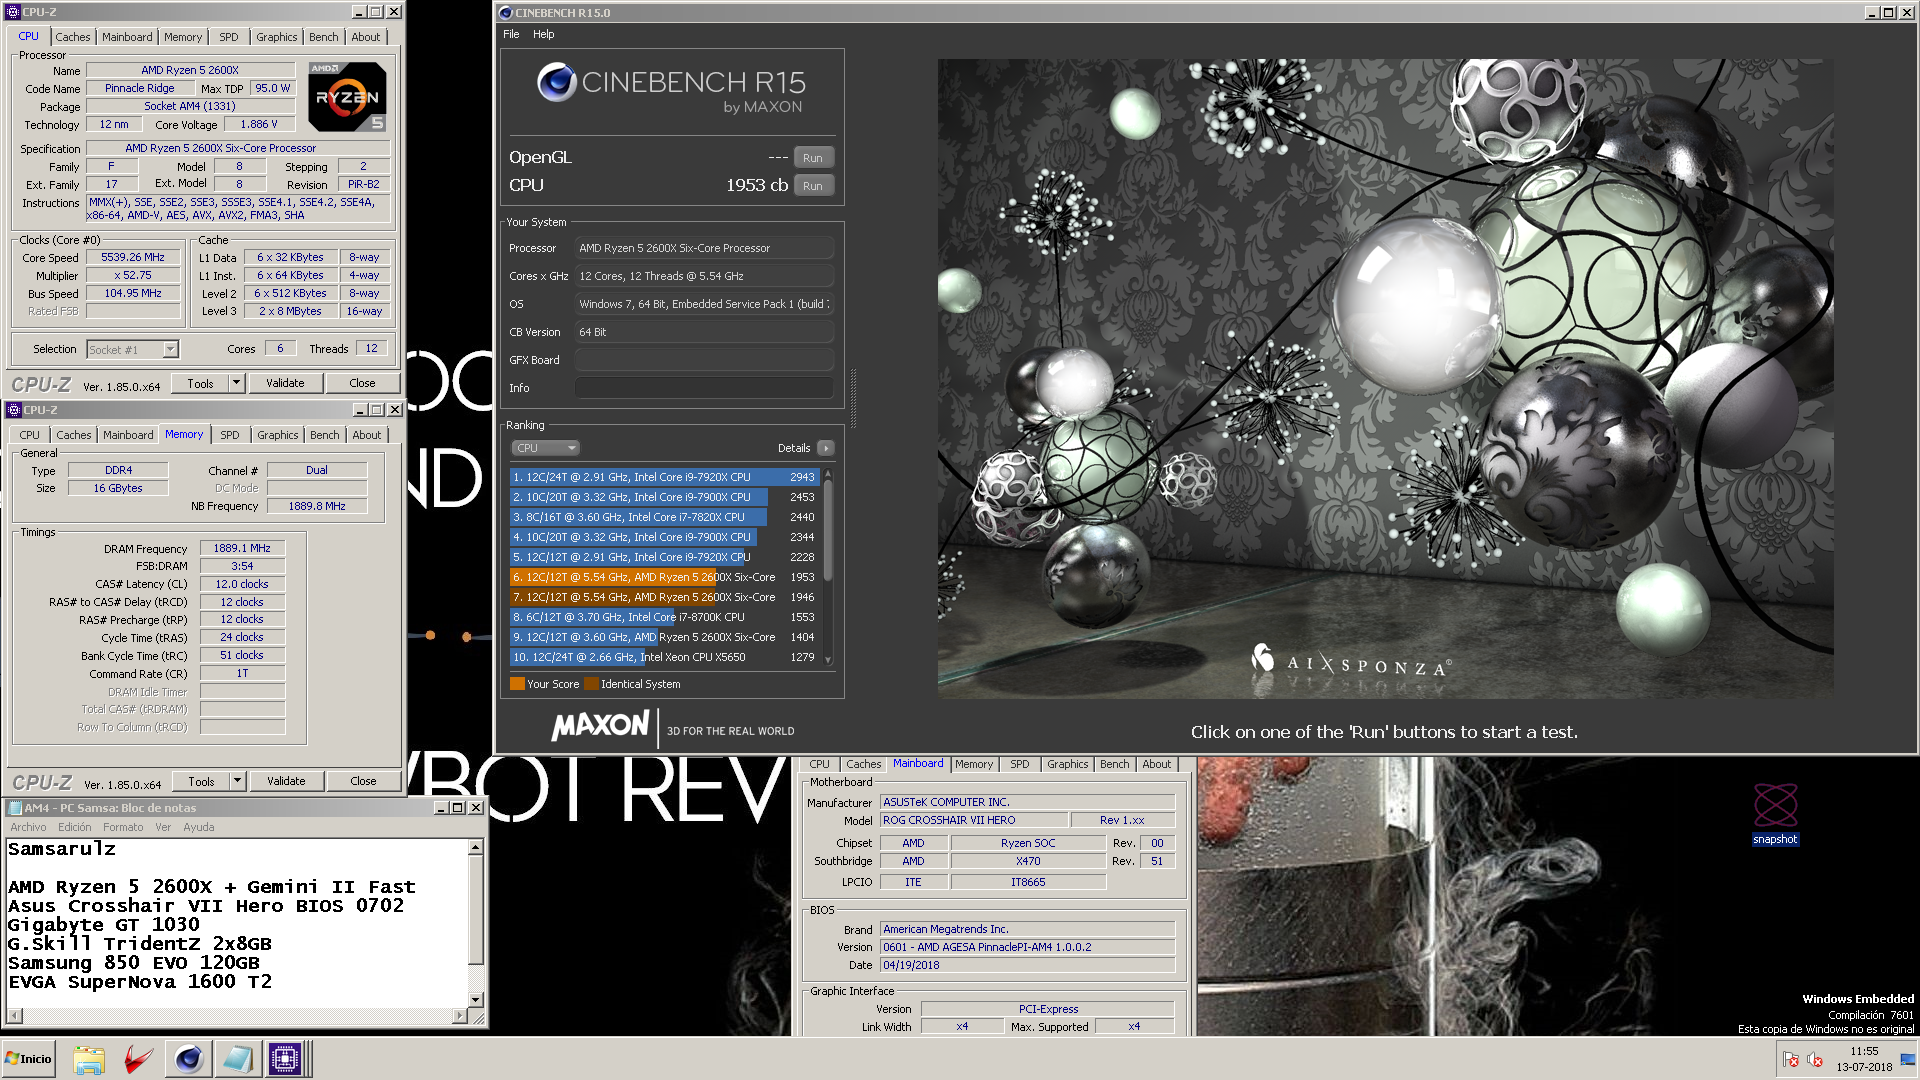
Task: Click Notepad scroll down arrow
Action: [x=476, y=998]
